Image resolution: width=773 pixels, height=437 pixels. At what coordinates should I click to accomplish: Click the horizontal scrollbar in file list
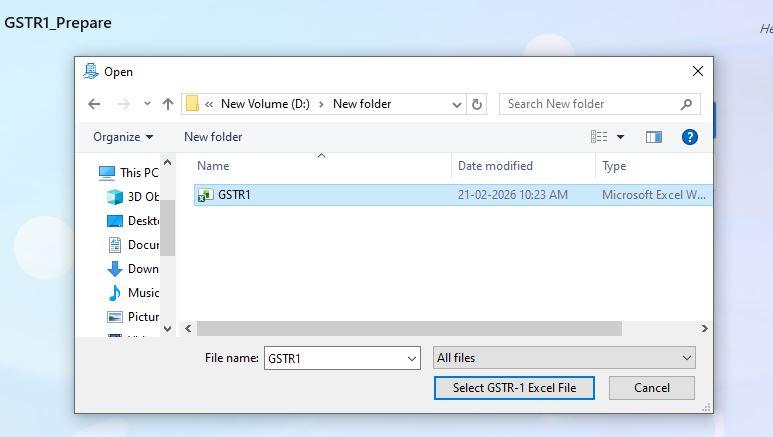point(410,328)
